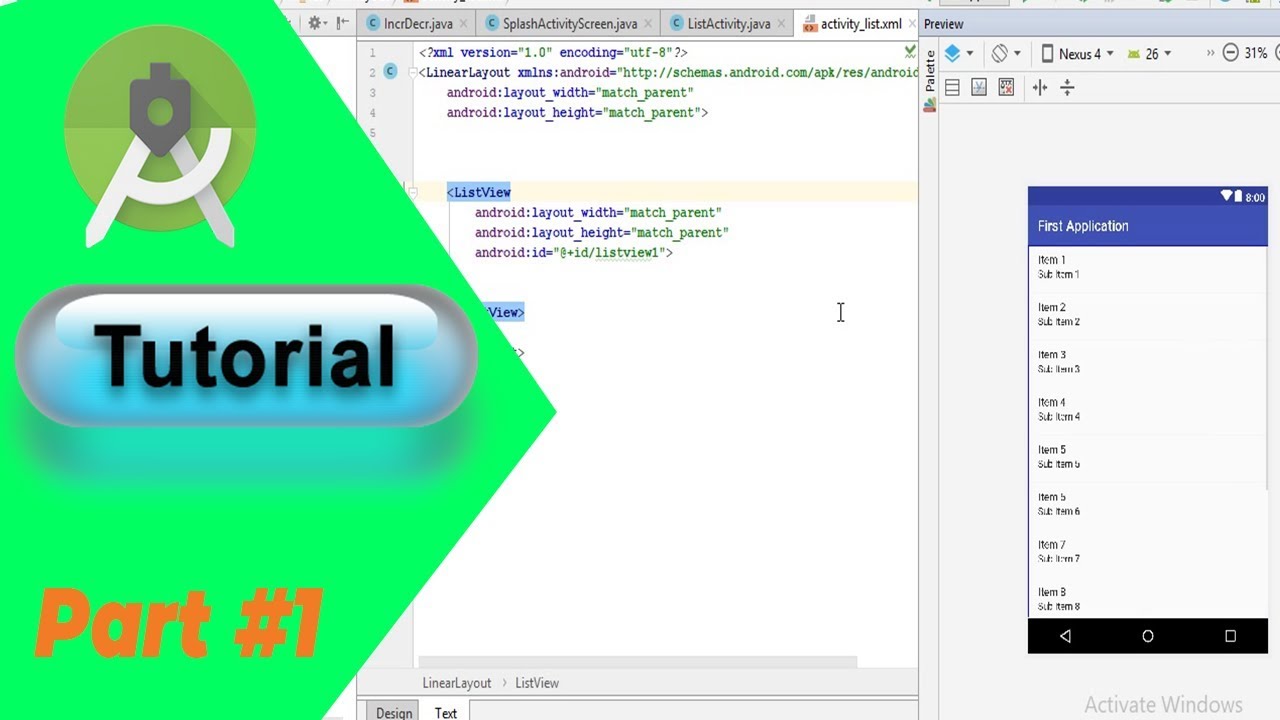Image resolution: width=1280 pixels, height=720 pixels.
Task: Show more preview toolbar options
Action: pos(1210,53)
